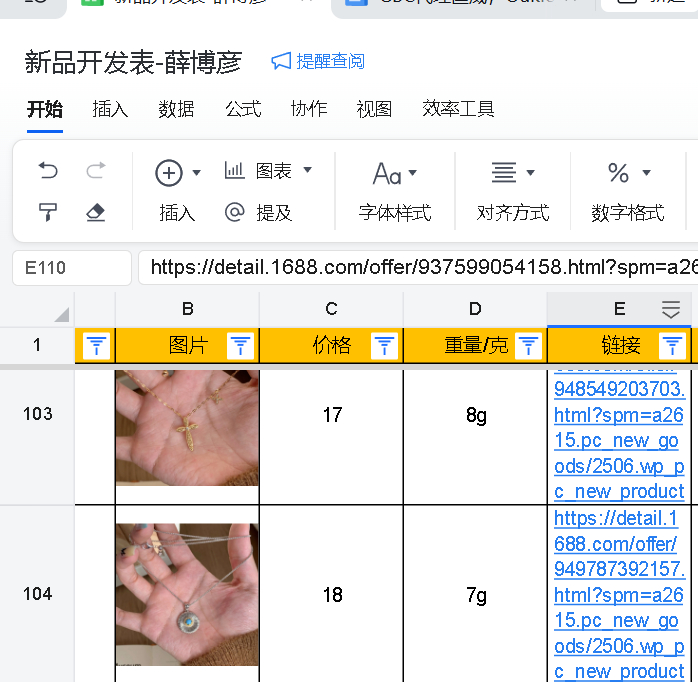Toggle the 重量/克 column filter button

(528, 346)
